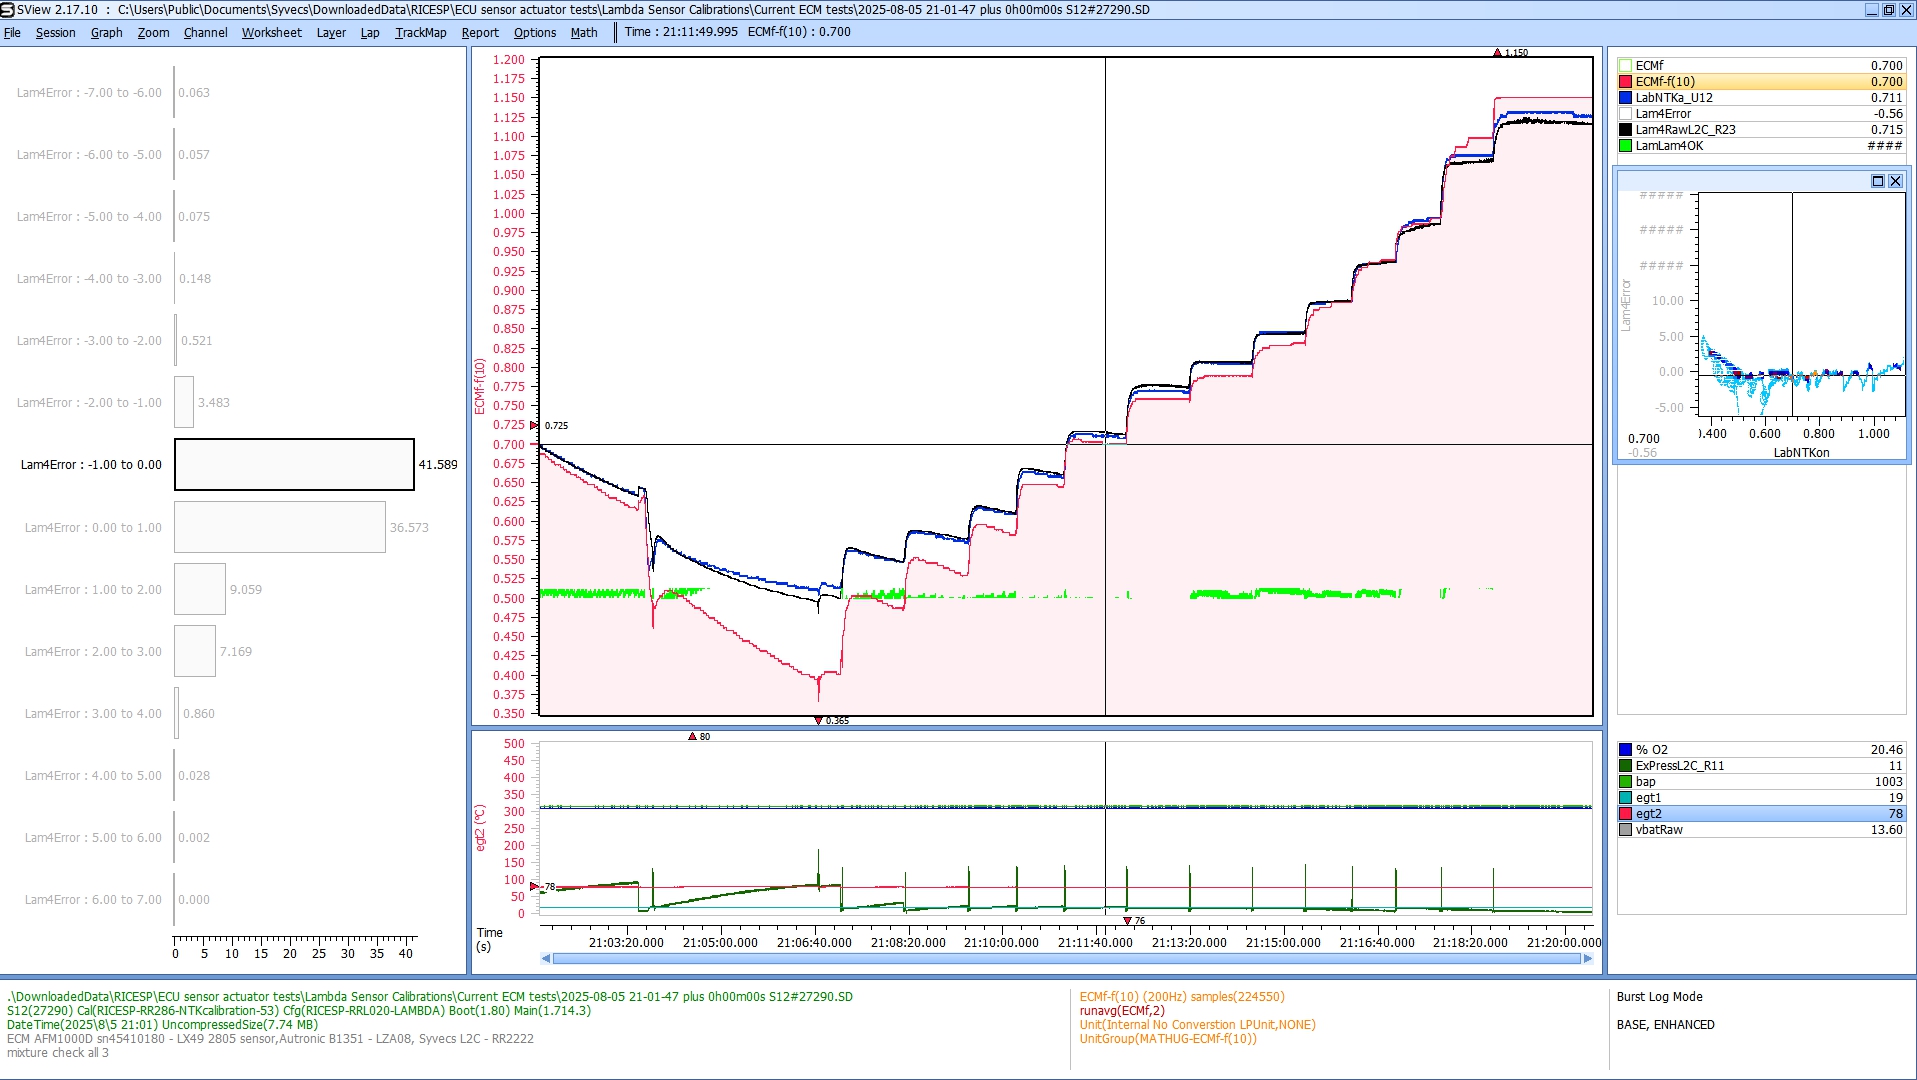
Task: Click the 1.150 maximum marker triangle
Action: [x=1497, y=52]
